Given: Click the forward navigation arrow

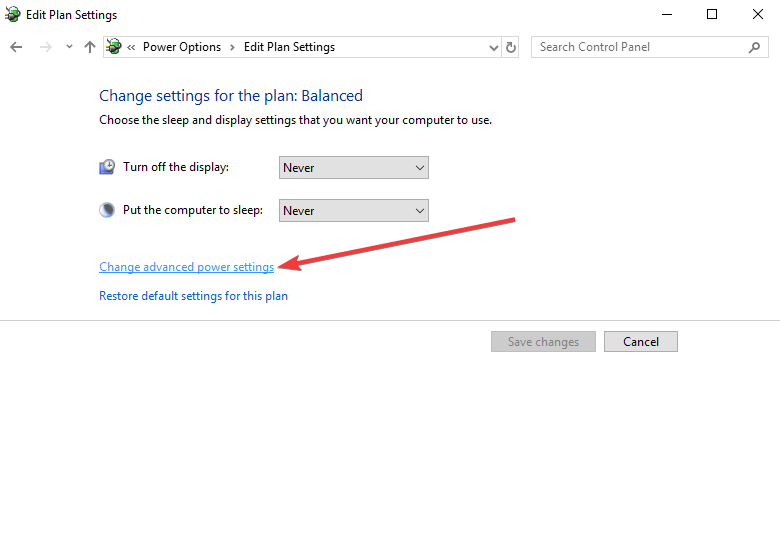Looking at the screenshot, I should point(45,47).
